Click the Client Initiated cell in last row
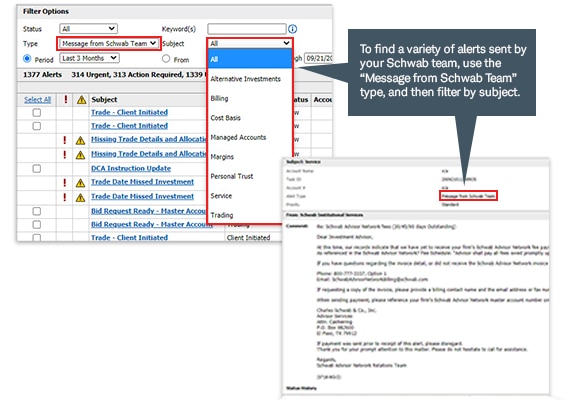The width and height of the screenshot is (568, 400). (248, 238)
